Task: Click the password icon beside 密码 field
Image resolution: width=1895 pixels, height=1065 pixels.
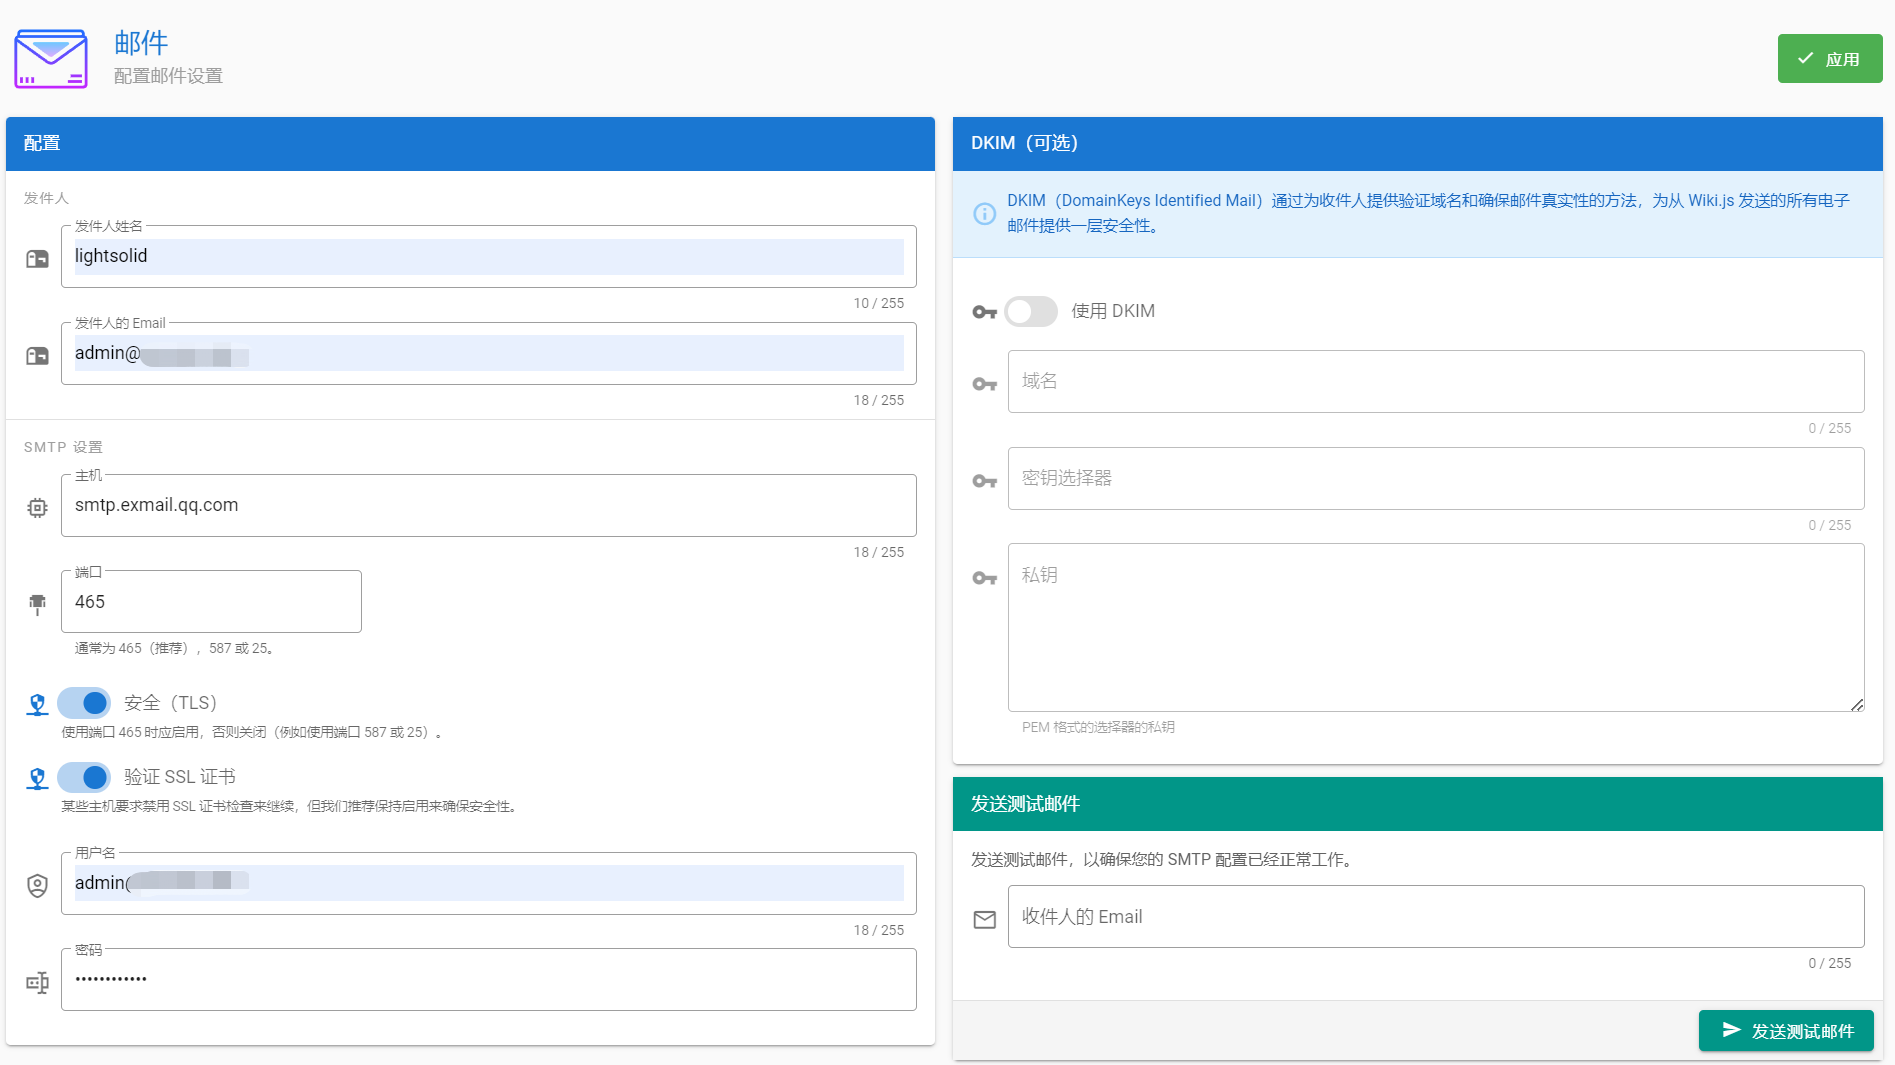Action: 37,983
